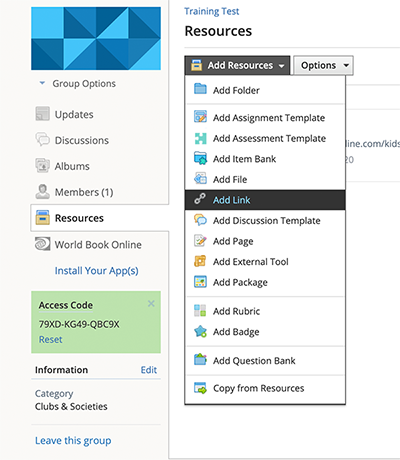The height and width of the screenshot is (460, 400).
Task: Open World Book Online app
Action: coord(98,245)
